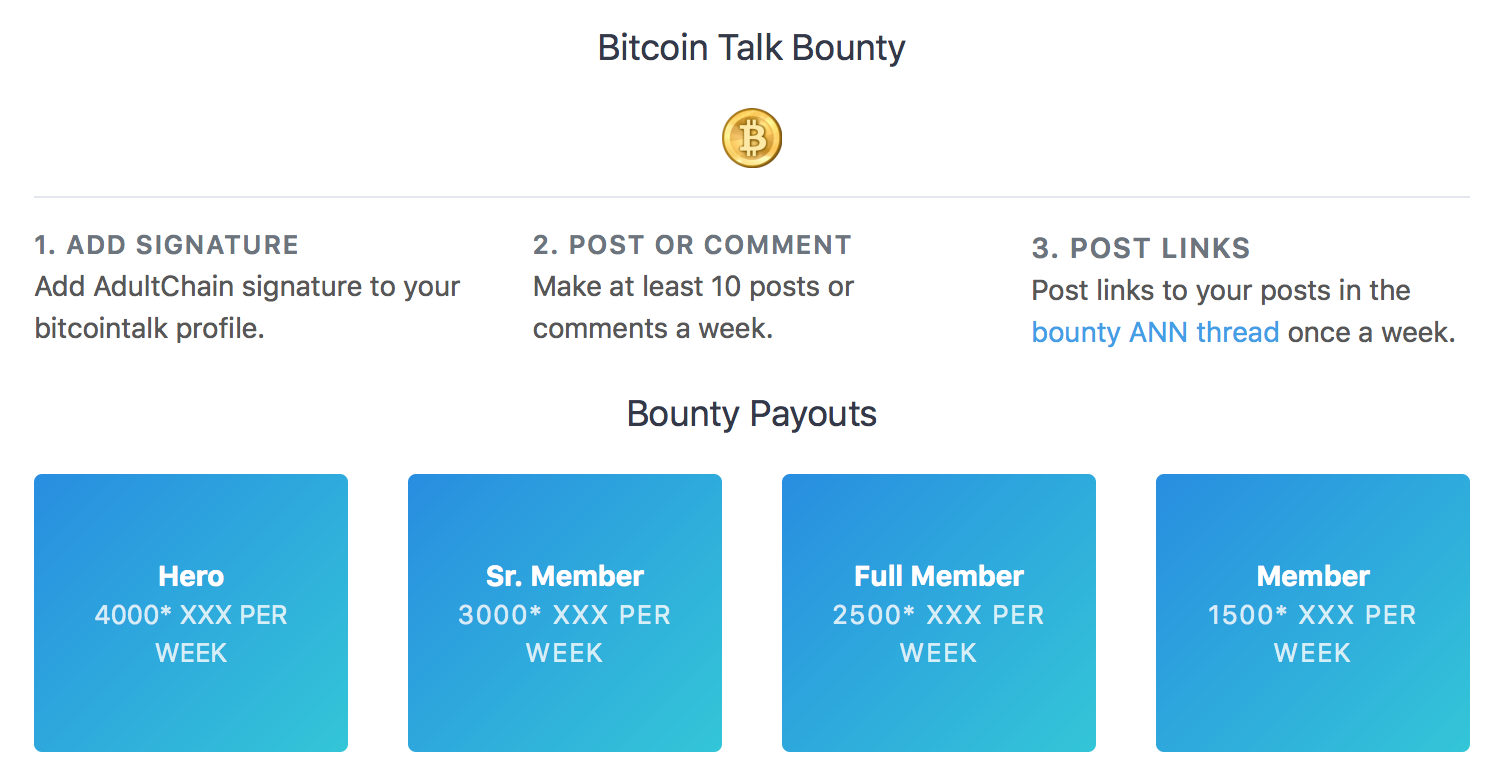Click the 3000* XXX PER WEEK amount
Image resolution: width=1496 pixels, height=776 pixels.
565,634
